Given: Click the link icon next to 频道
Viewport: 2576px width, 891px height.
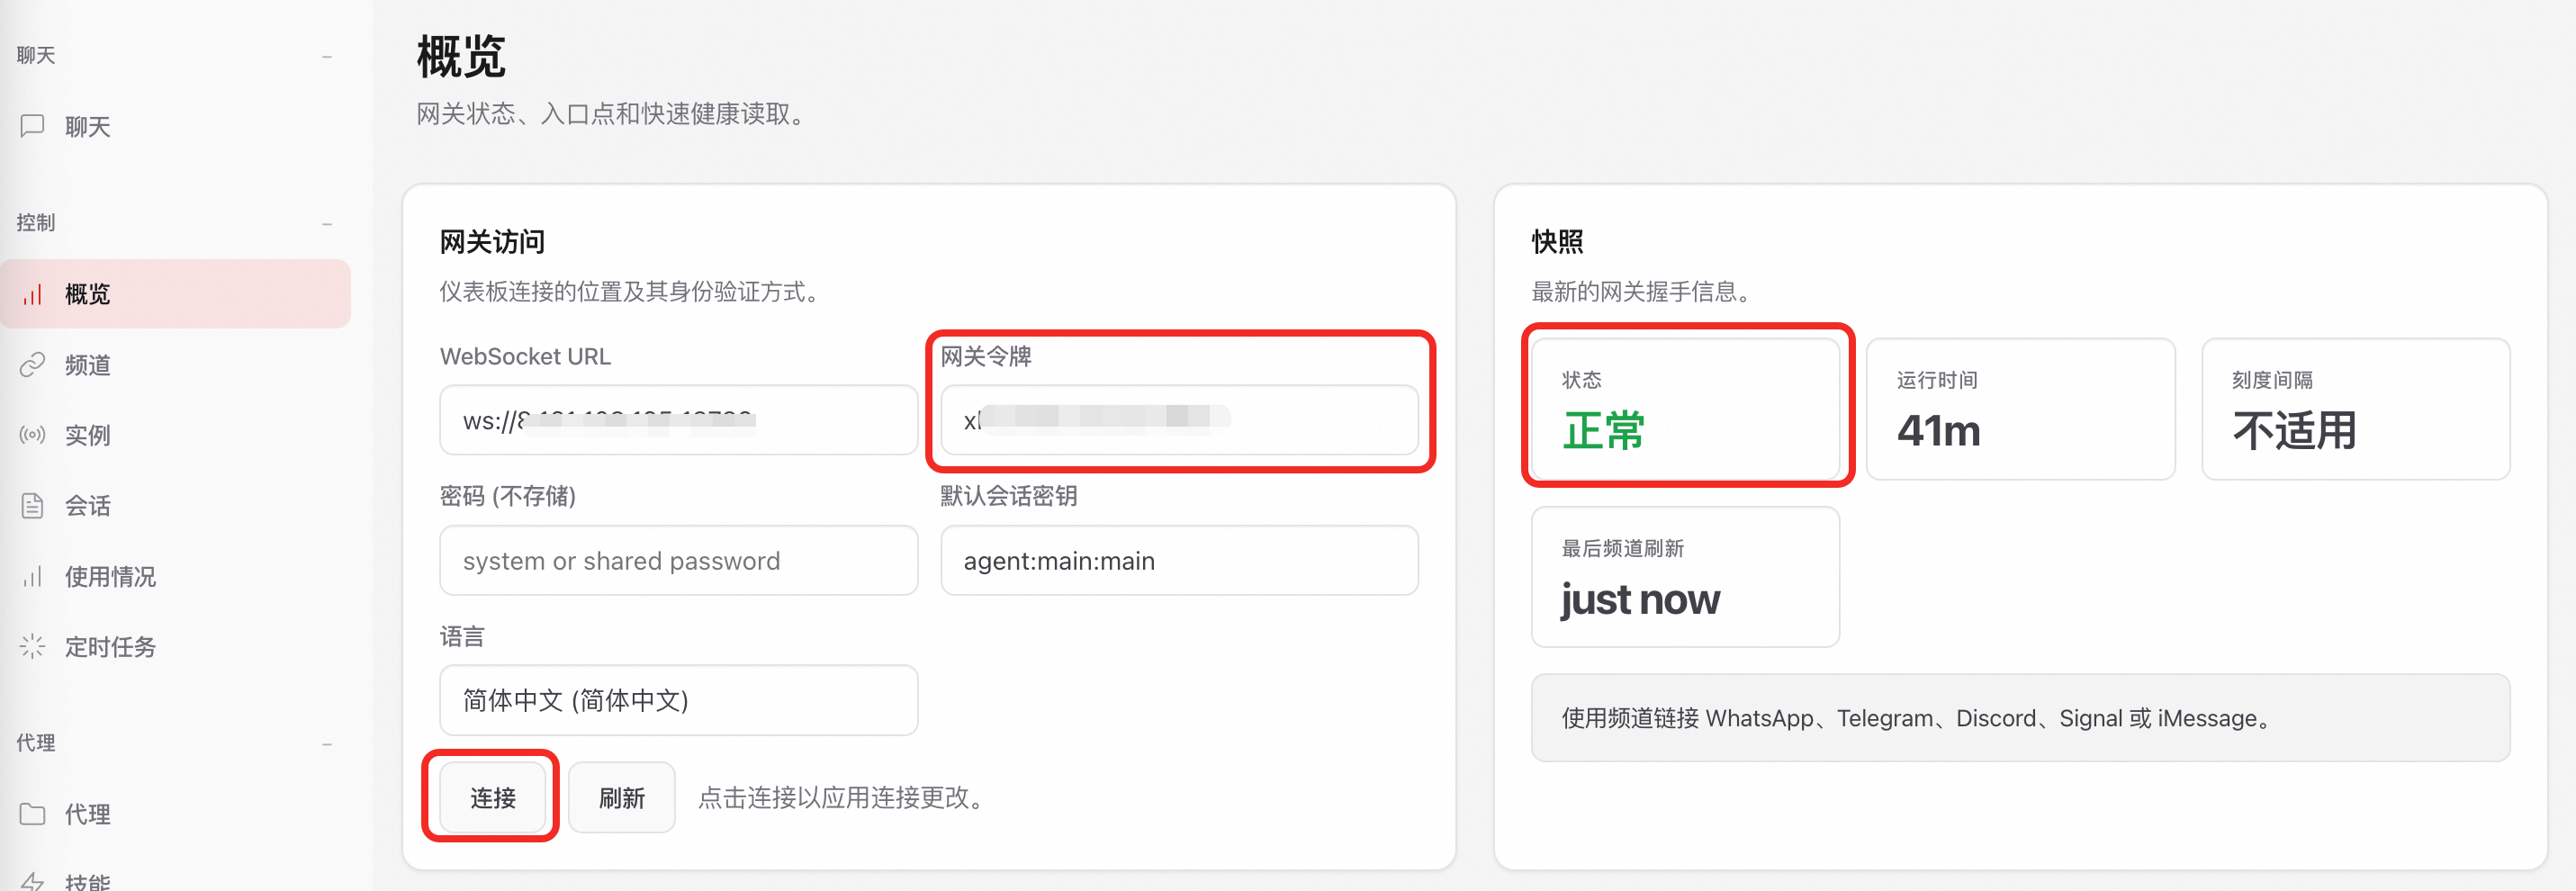Looking at the screenshot, I should 32,365.
